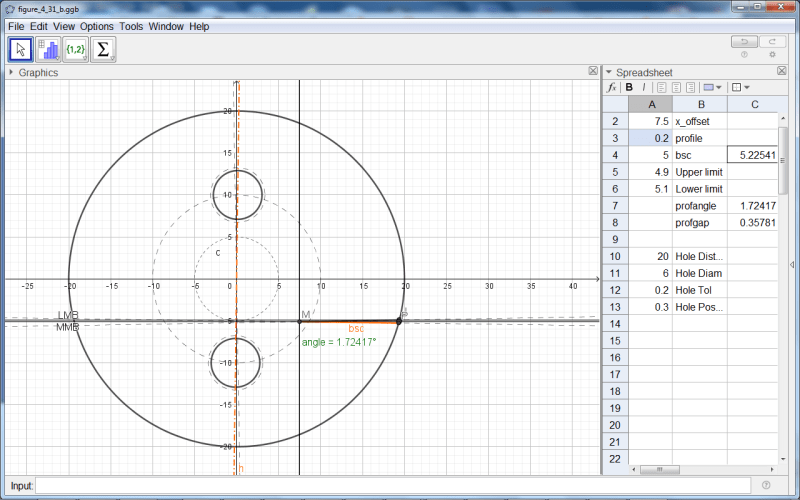Select the Upper limit label cell
The image size is (800, 500).
pyautogui.click(x=700, y=171)
